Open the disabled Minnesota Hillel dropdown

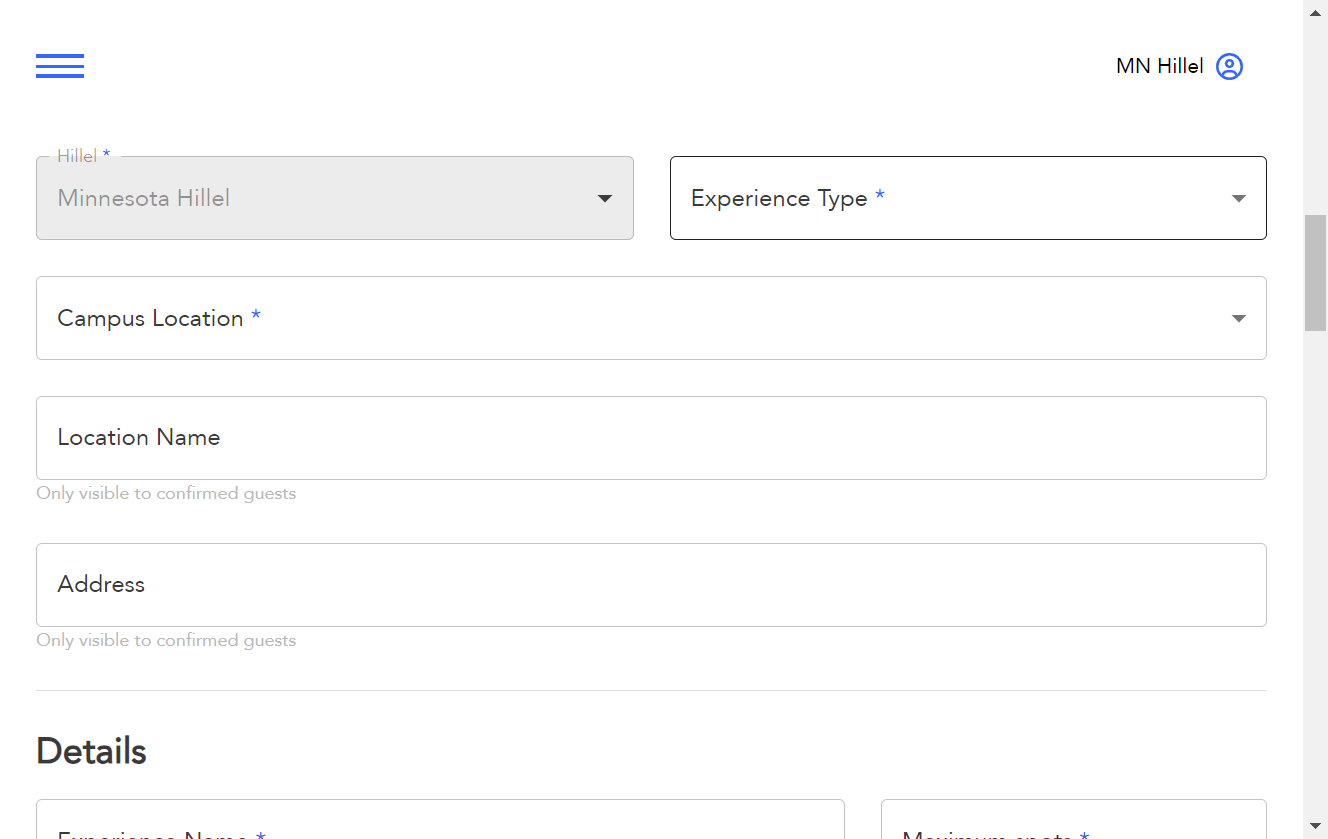click(x=335, y=198)
